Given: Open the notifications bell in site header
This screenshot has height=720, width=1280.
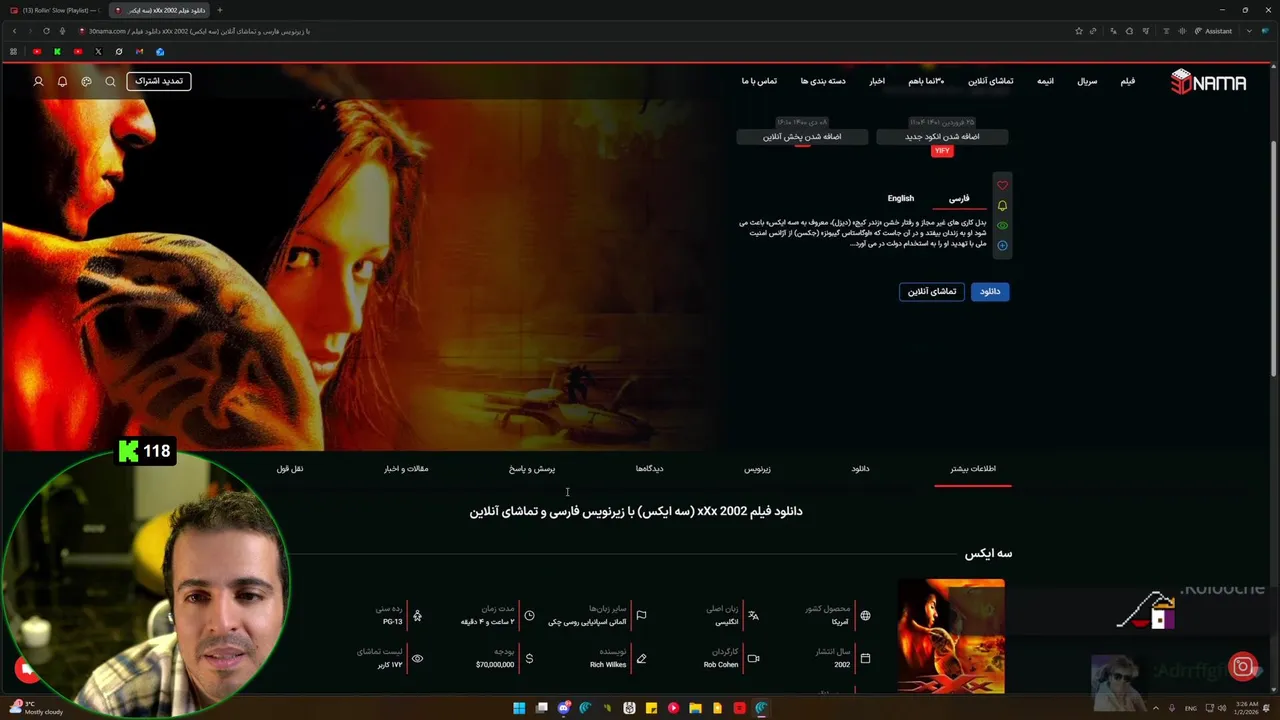Looking at the screenshot, I should [x=62, y=81].
